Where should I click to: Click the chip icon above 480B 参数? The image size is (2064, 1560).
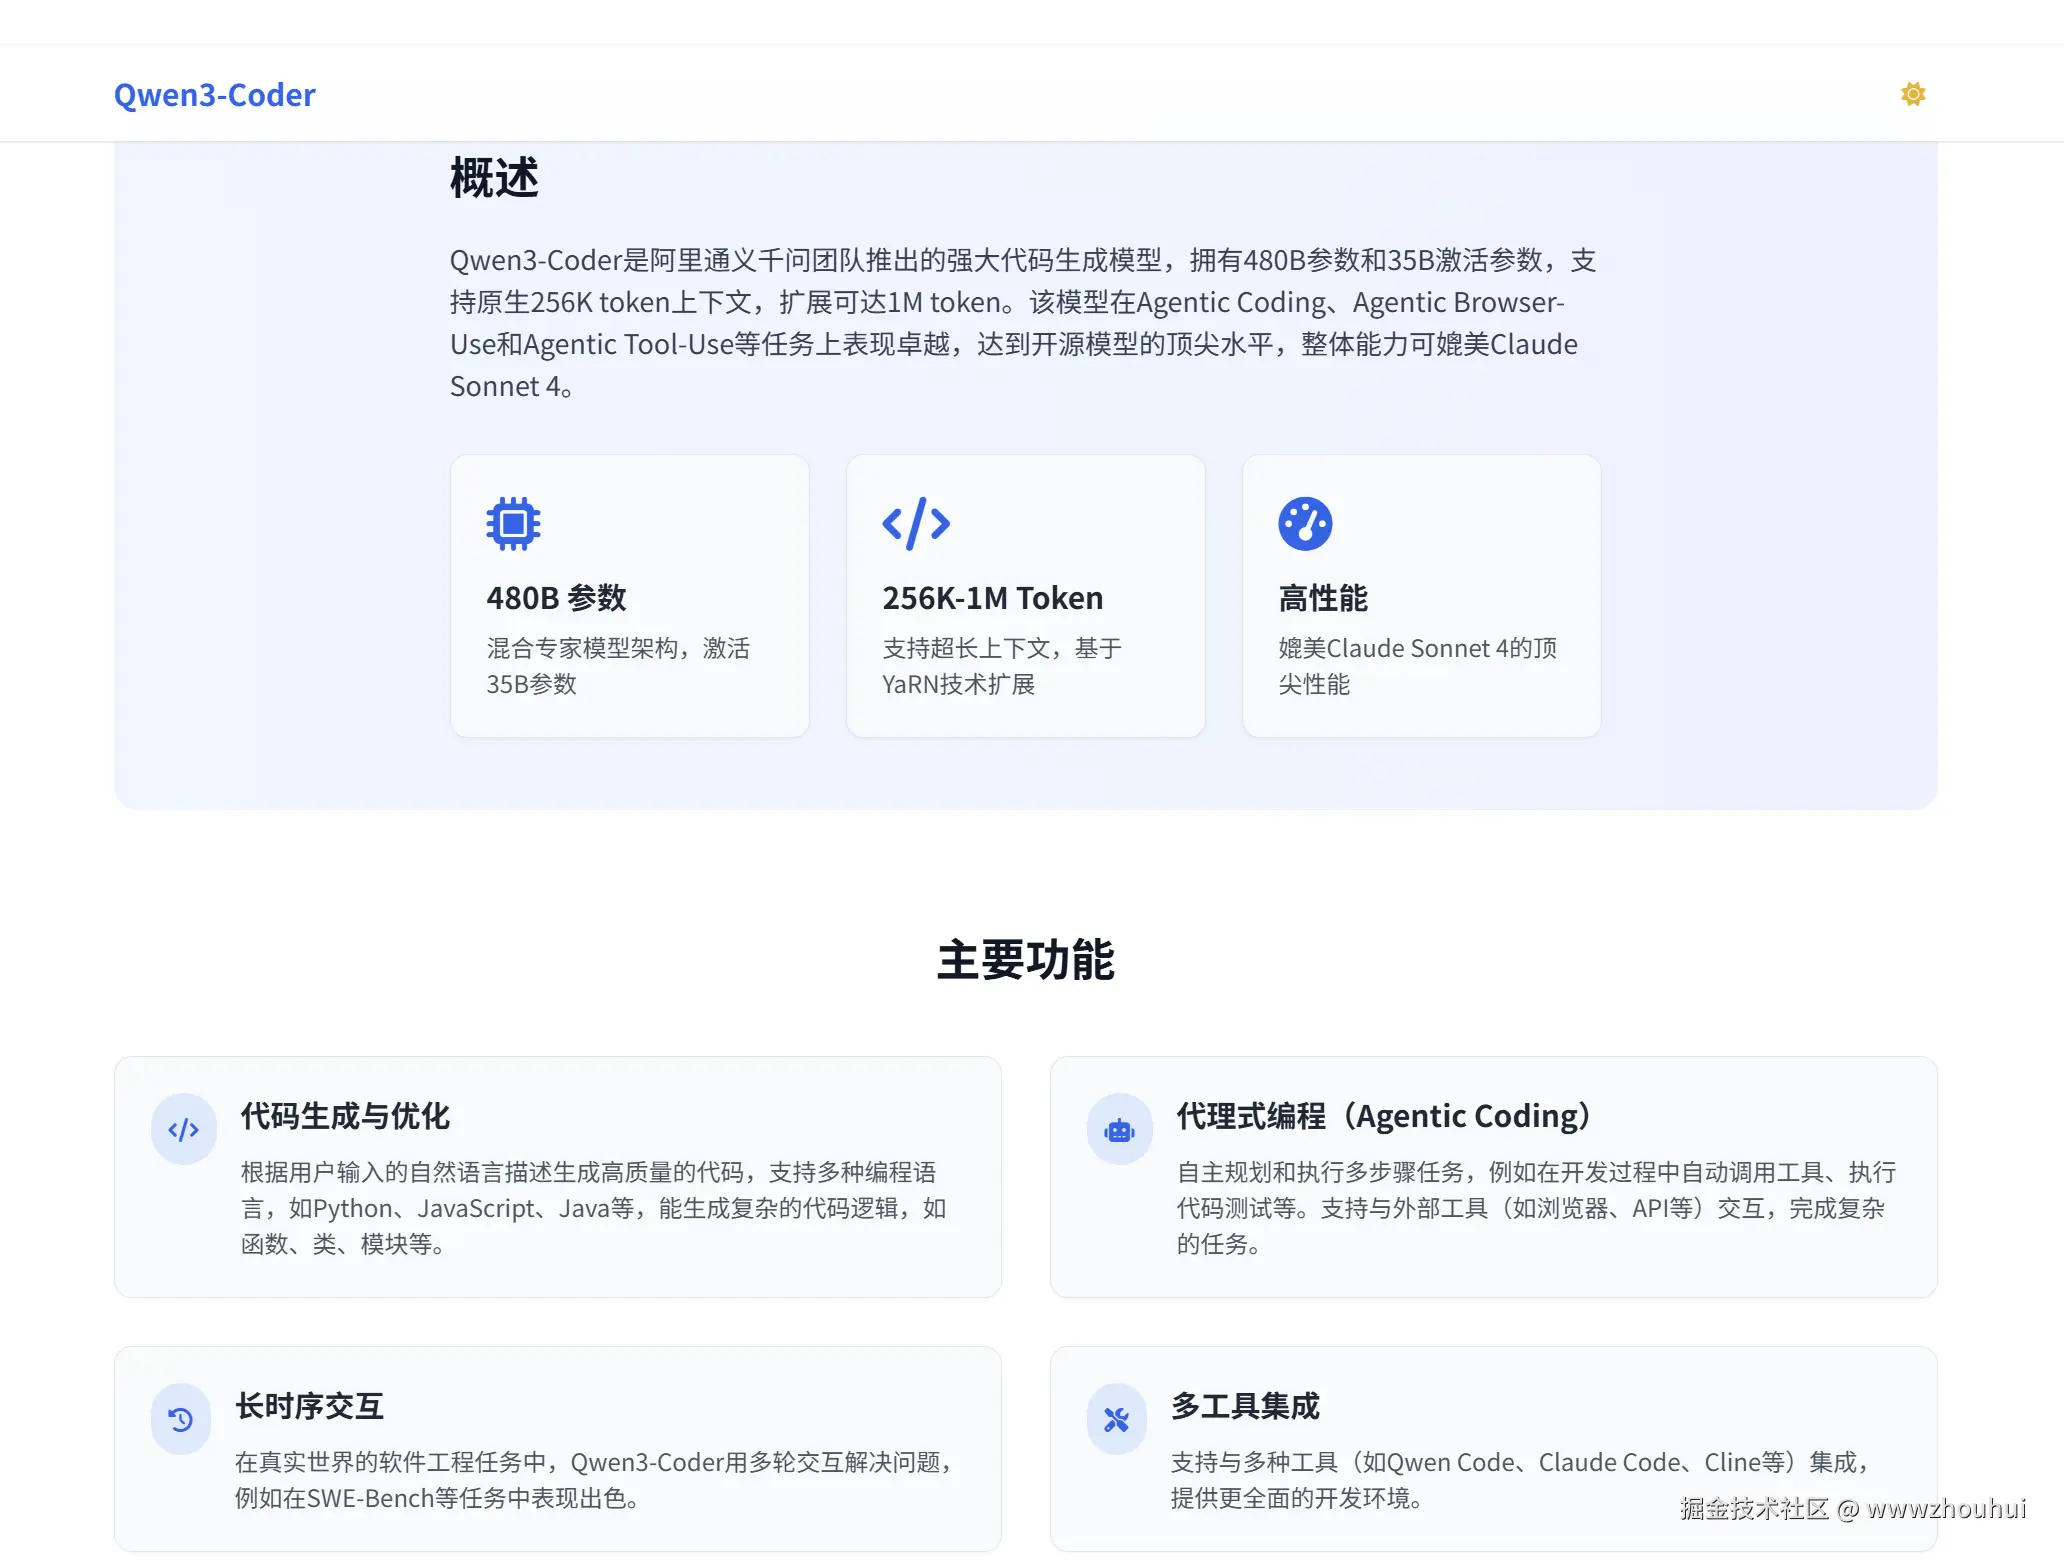[513, 524]
